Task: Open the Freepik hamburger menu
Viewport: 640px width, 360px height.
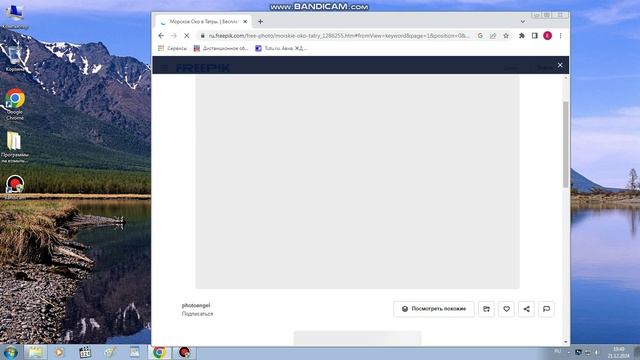Action: coord(164,68)
